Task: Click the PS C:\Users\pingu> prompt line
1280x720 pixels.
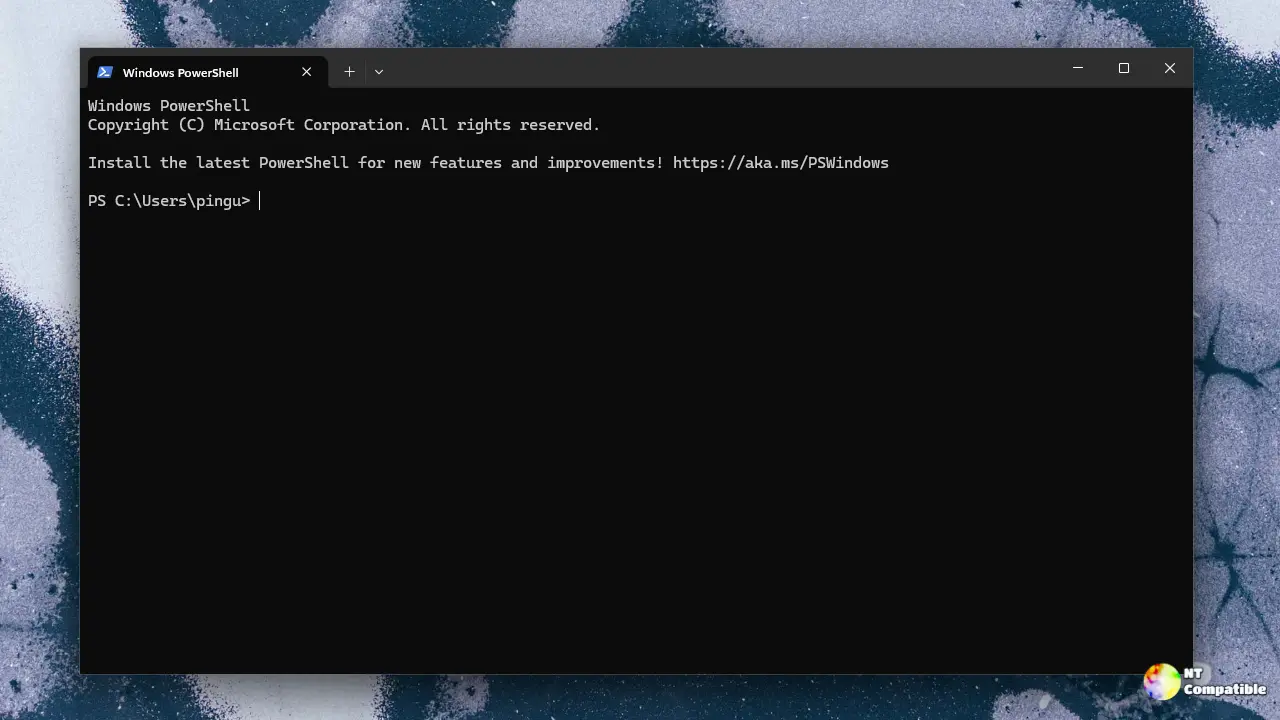Action: (x=169, y=201)
